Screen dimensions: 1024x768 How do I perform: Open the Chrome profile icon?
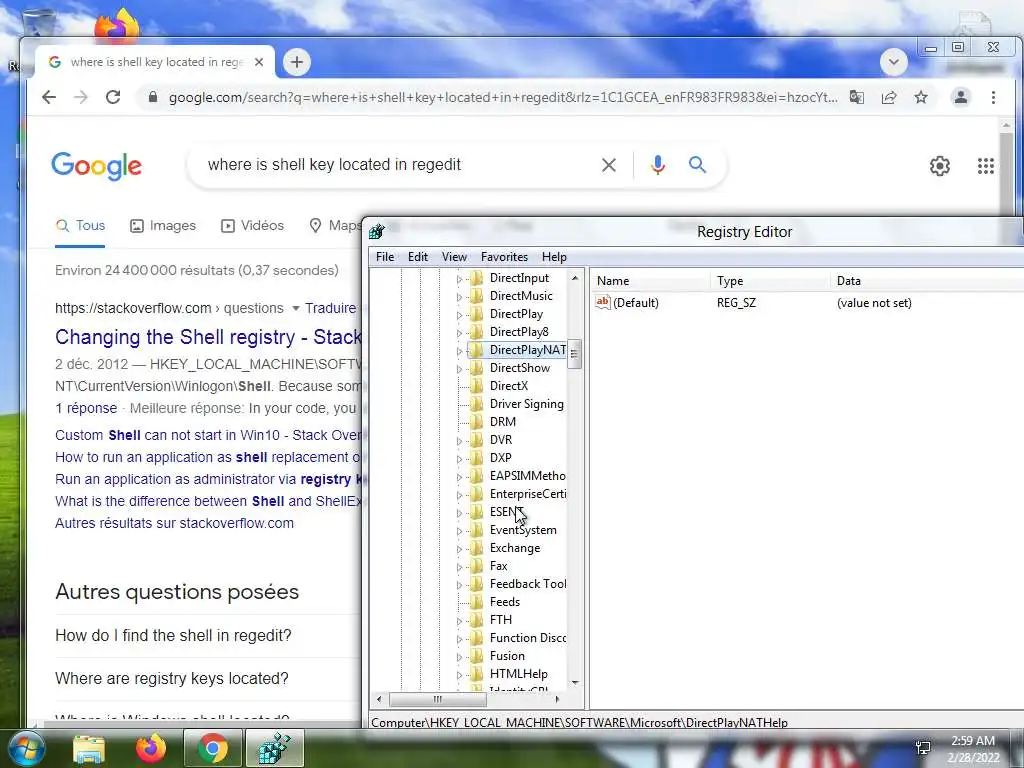click(961, 97)
